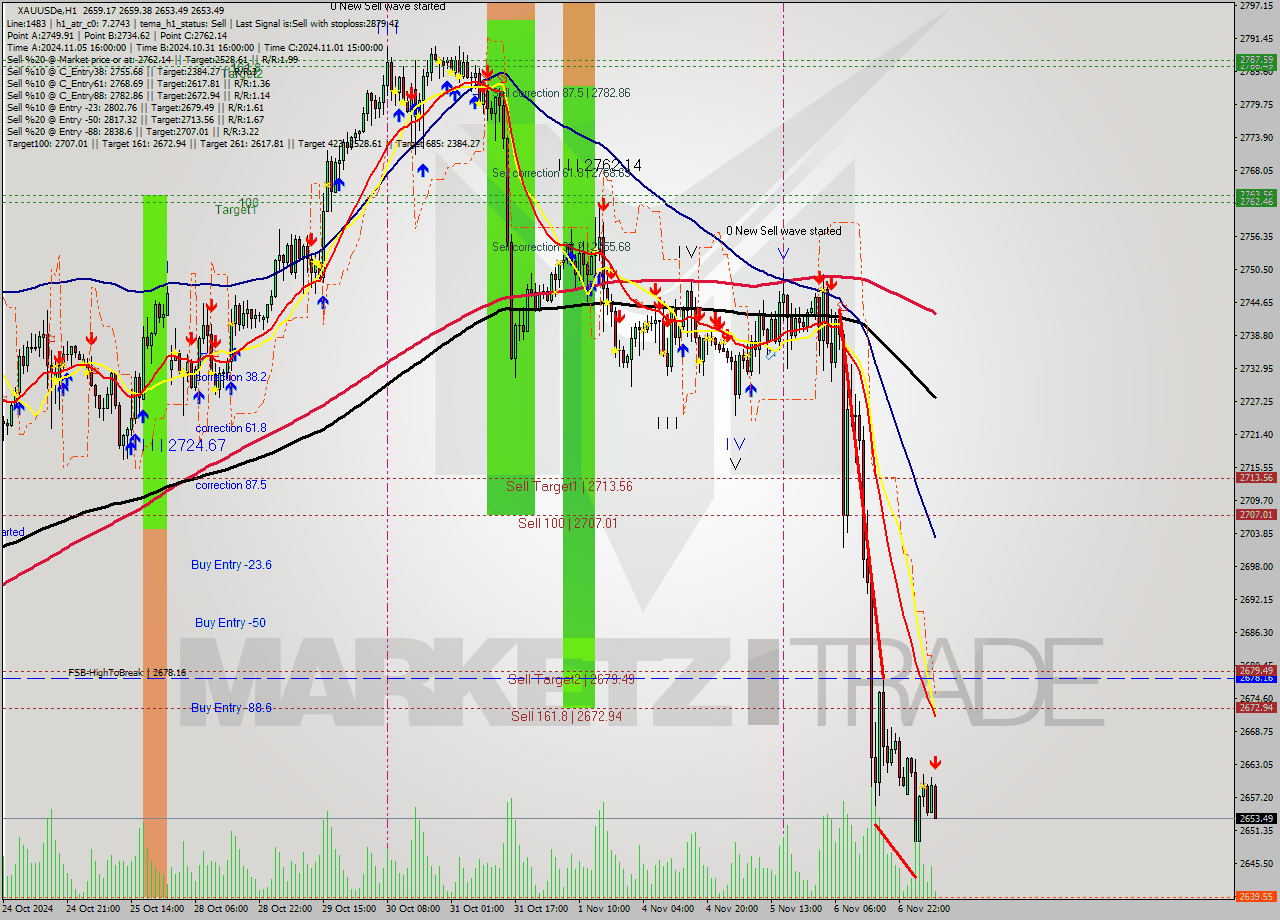Click the 2686.30 price axis value
Image resolution: width=1280 pixels, height=920 pixels.
(x=1256, y=632)
